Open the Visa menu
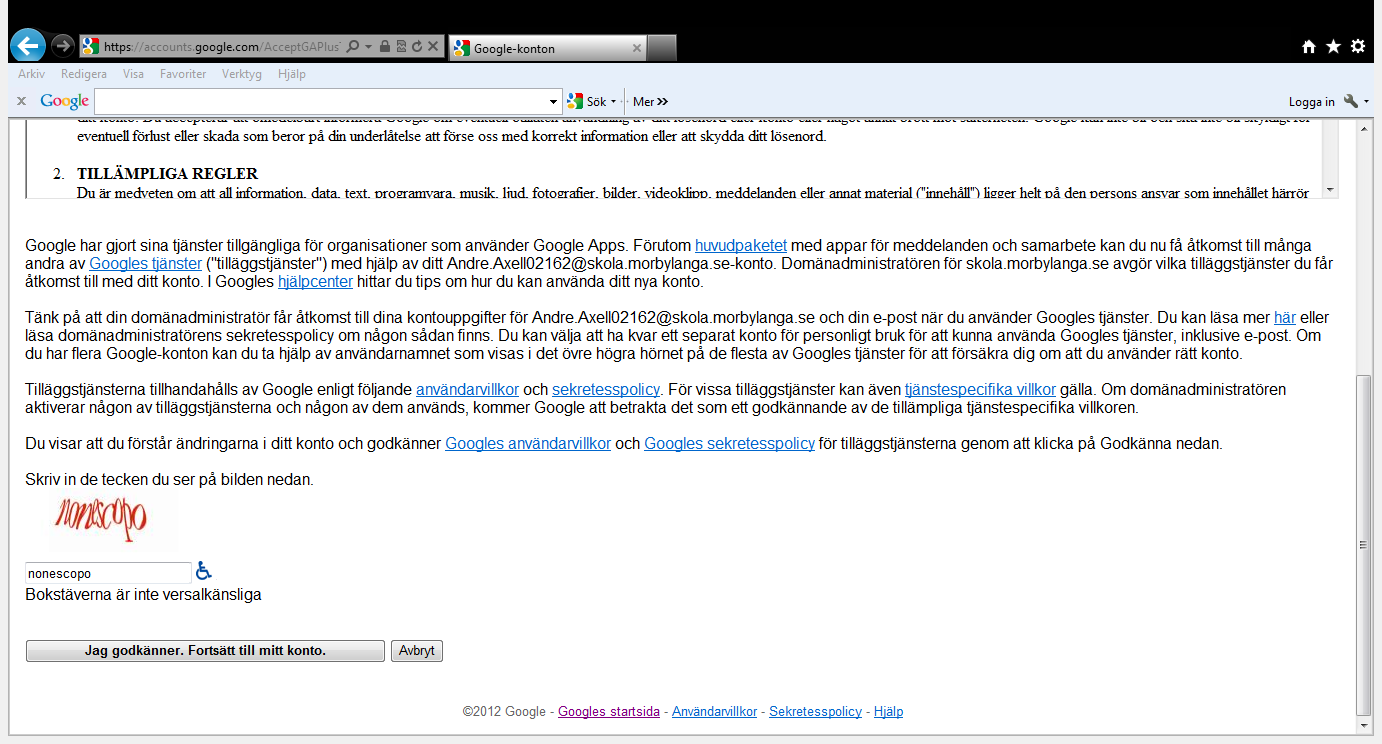Screen dimensions: 1382x744 point(133,74)
